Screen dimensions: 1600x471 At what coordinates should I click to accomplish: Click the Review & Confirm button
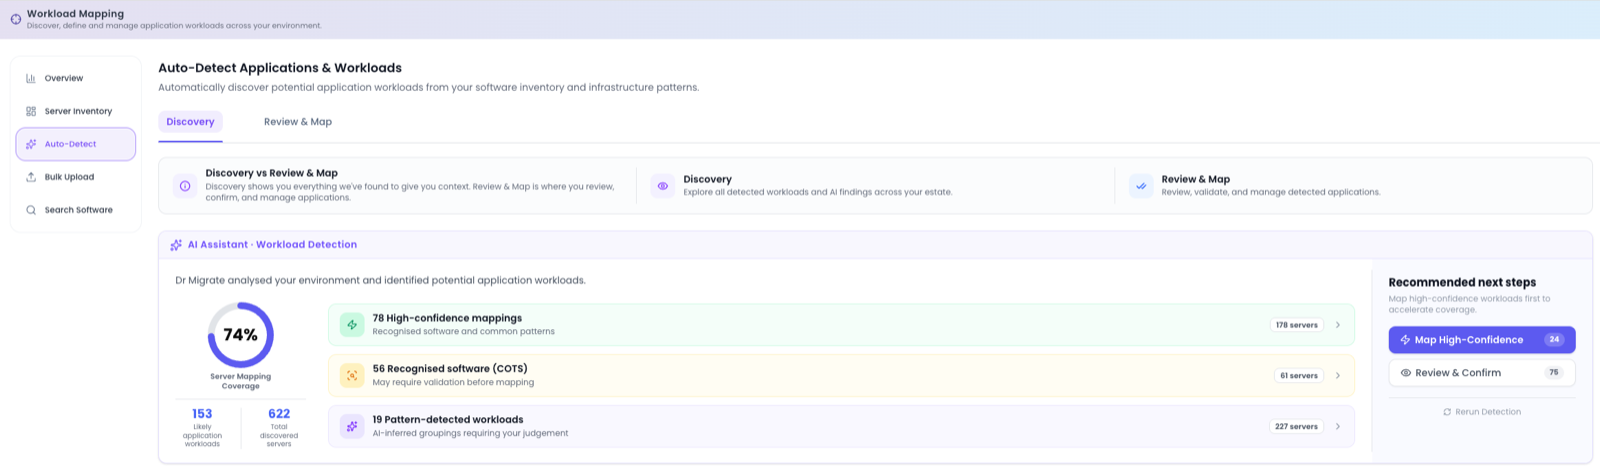[x=1482, y=373]
